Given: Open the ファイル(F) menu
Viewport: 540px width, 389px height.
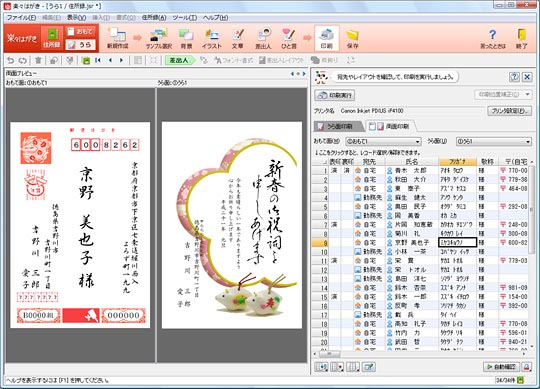Looking at the screenshot, I should pyautogui.click(x=21, y=18).
